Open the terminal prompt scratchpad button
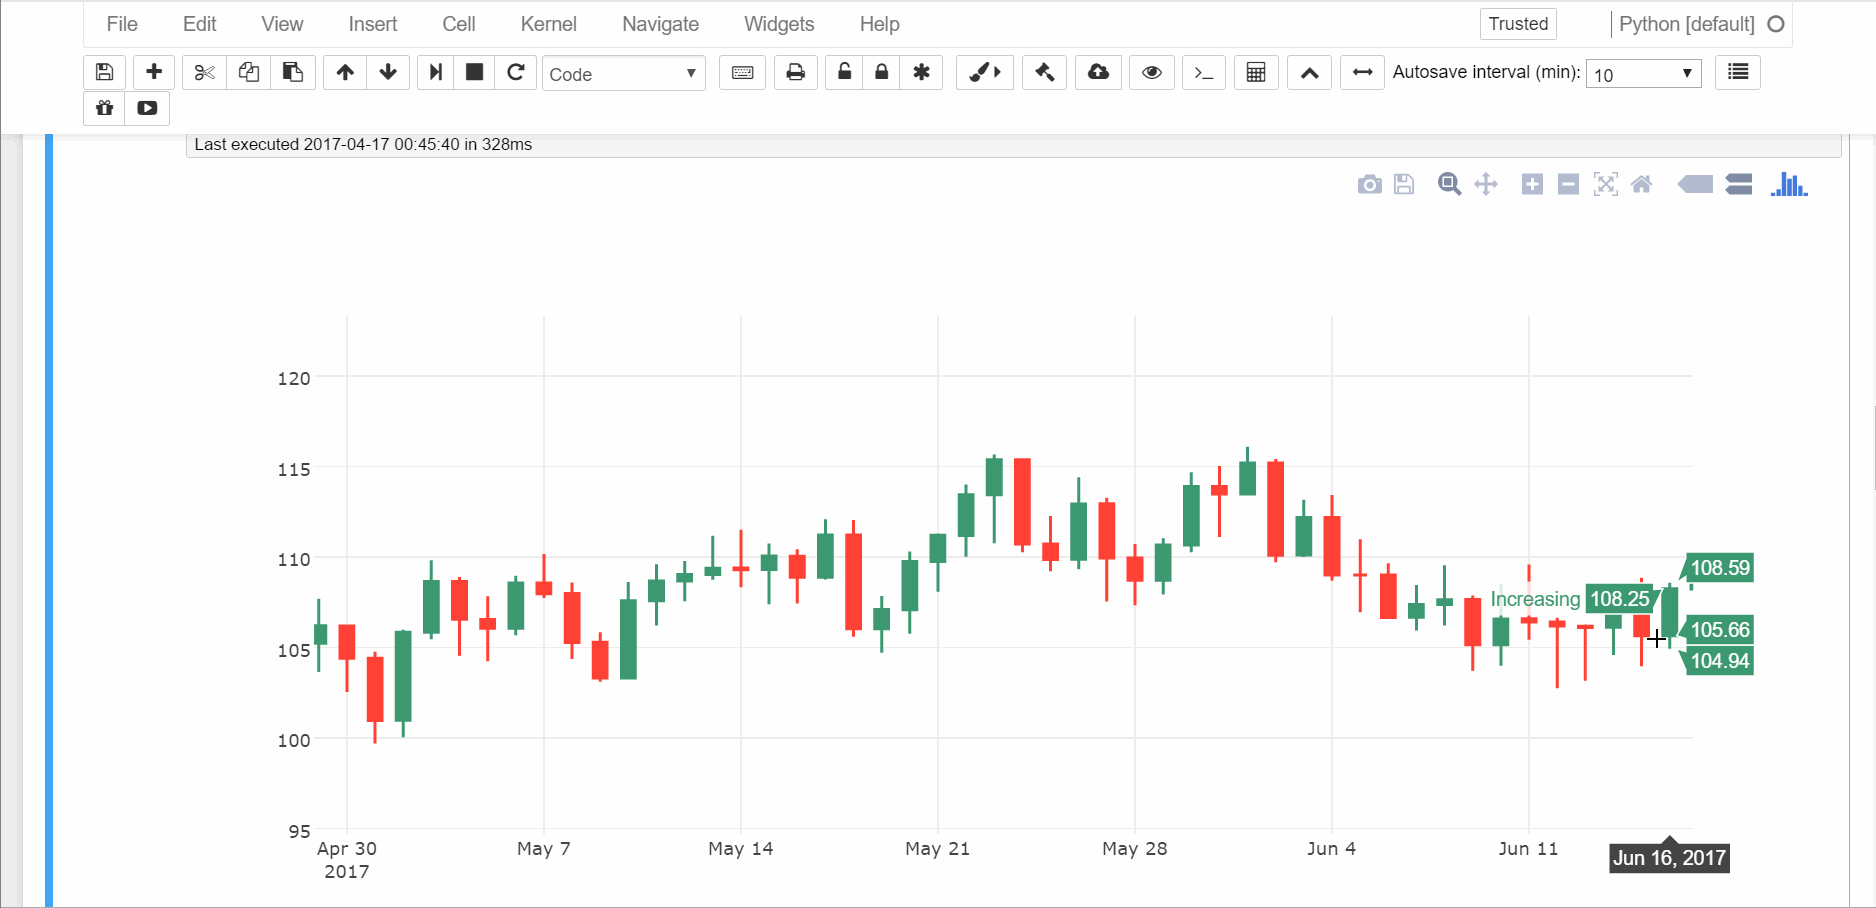Image resolution: width=1876 pixels, height=908 pixels. [1204, 72]
